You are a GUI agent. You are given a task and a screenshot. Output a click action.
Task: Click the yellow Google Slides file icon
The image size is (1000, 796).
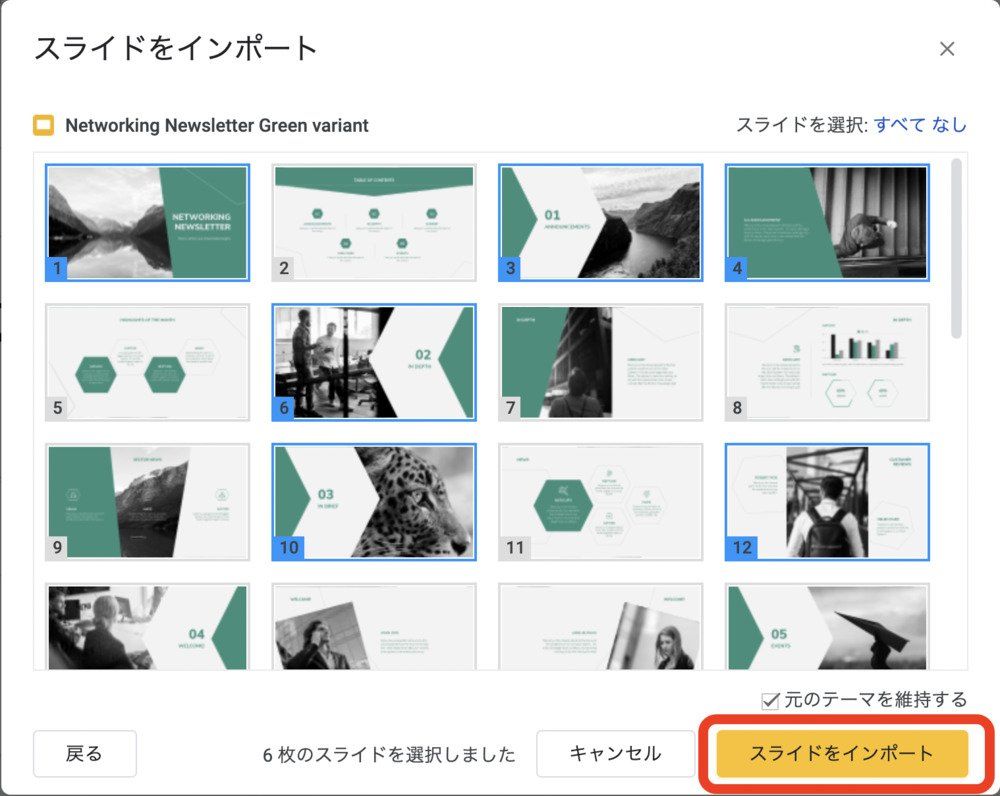(x=43, y=125)
